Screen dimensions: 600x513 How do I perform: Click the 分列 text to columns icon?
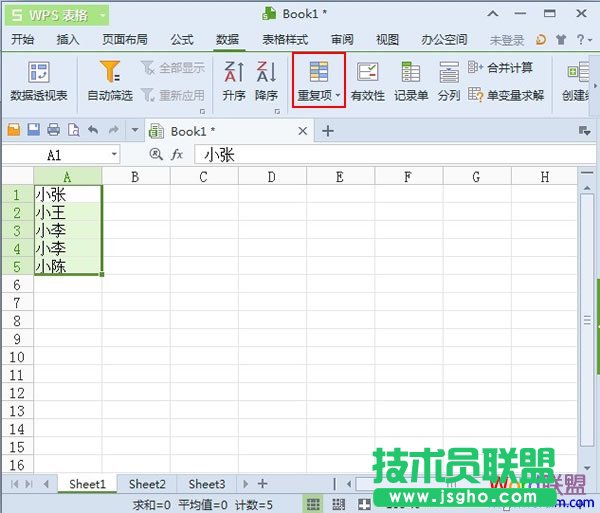tap(449, 81)
